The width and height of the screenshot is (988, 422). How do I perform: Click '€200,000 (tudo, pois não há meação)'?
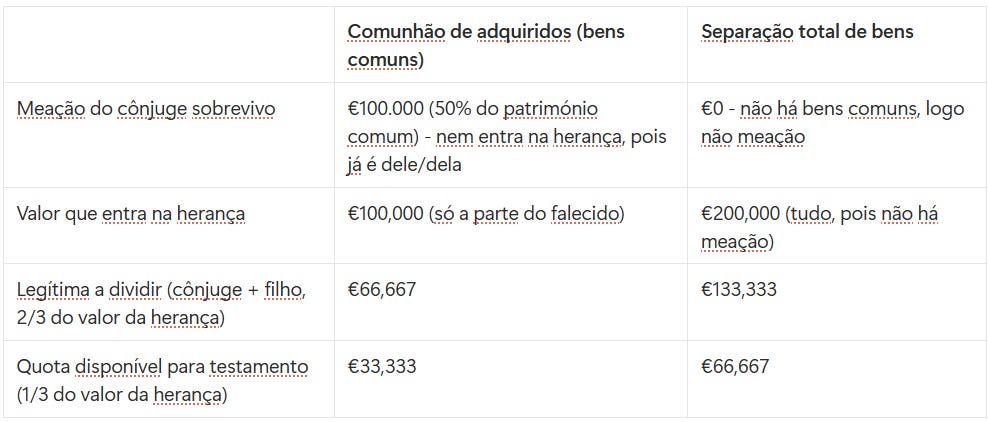[820, 227]
